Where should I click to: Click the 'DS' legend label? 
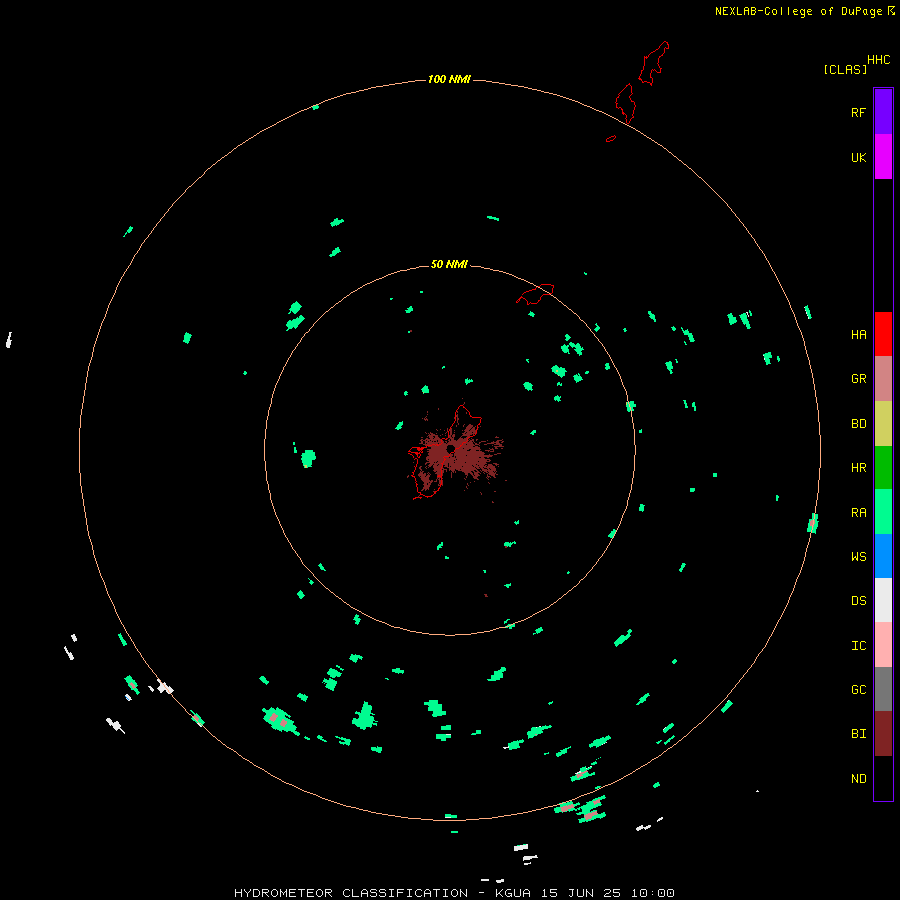point(858,601)
